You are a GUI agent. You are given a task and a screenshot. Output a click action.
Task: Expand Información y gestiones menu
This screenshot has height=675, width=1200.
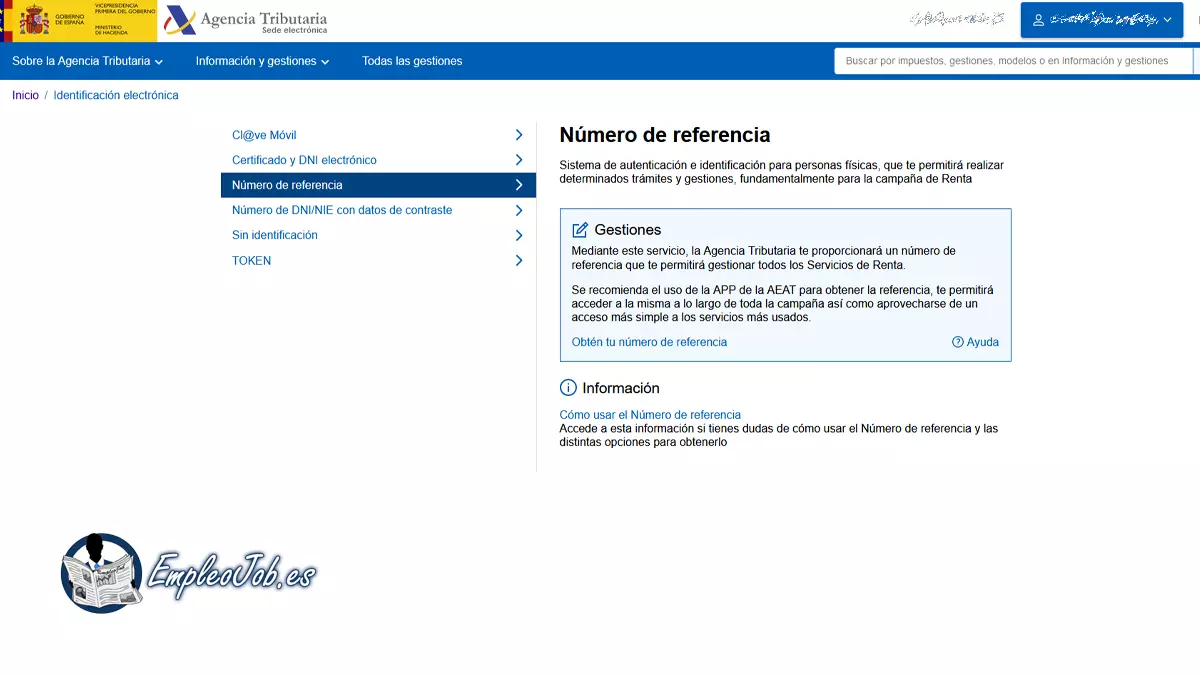262,61
